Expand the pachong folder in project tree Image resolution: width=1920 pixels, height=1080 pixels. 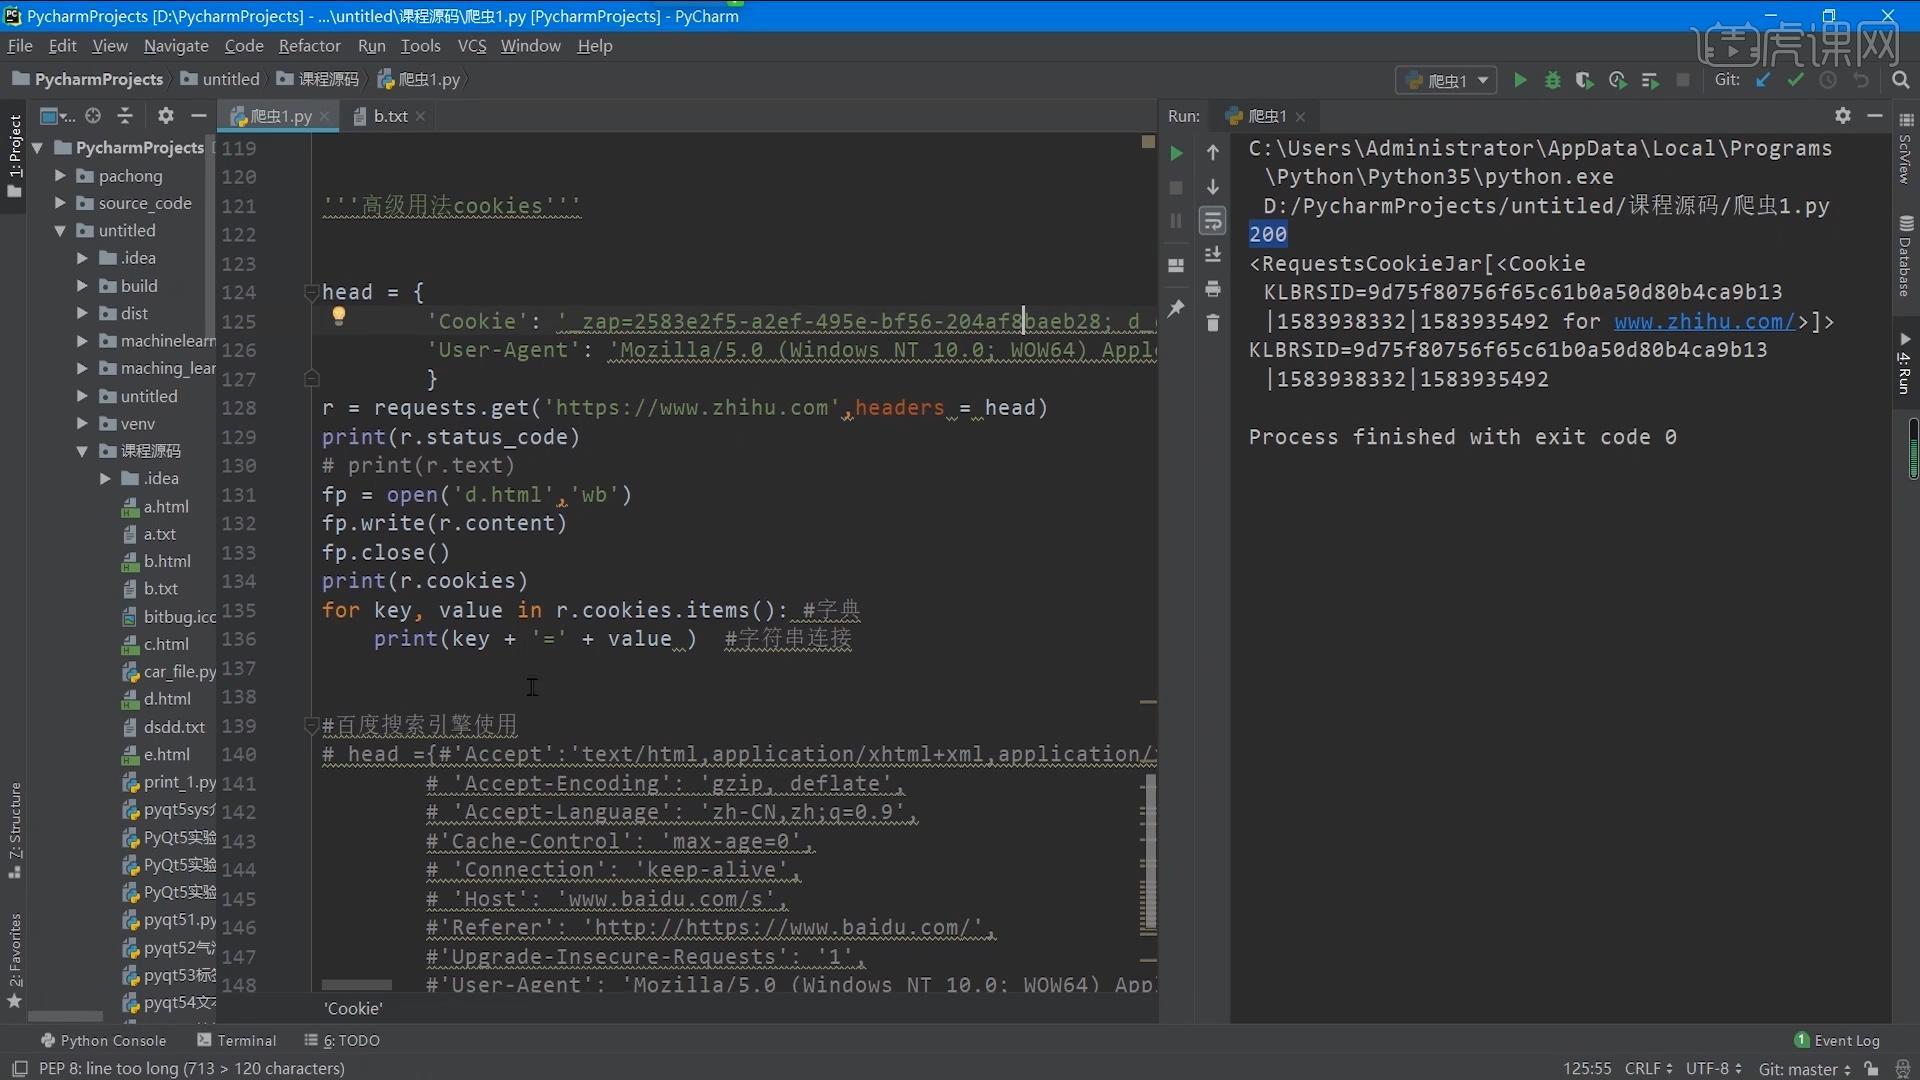[x=60, y=176]
